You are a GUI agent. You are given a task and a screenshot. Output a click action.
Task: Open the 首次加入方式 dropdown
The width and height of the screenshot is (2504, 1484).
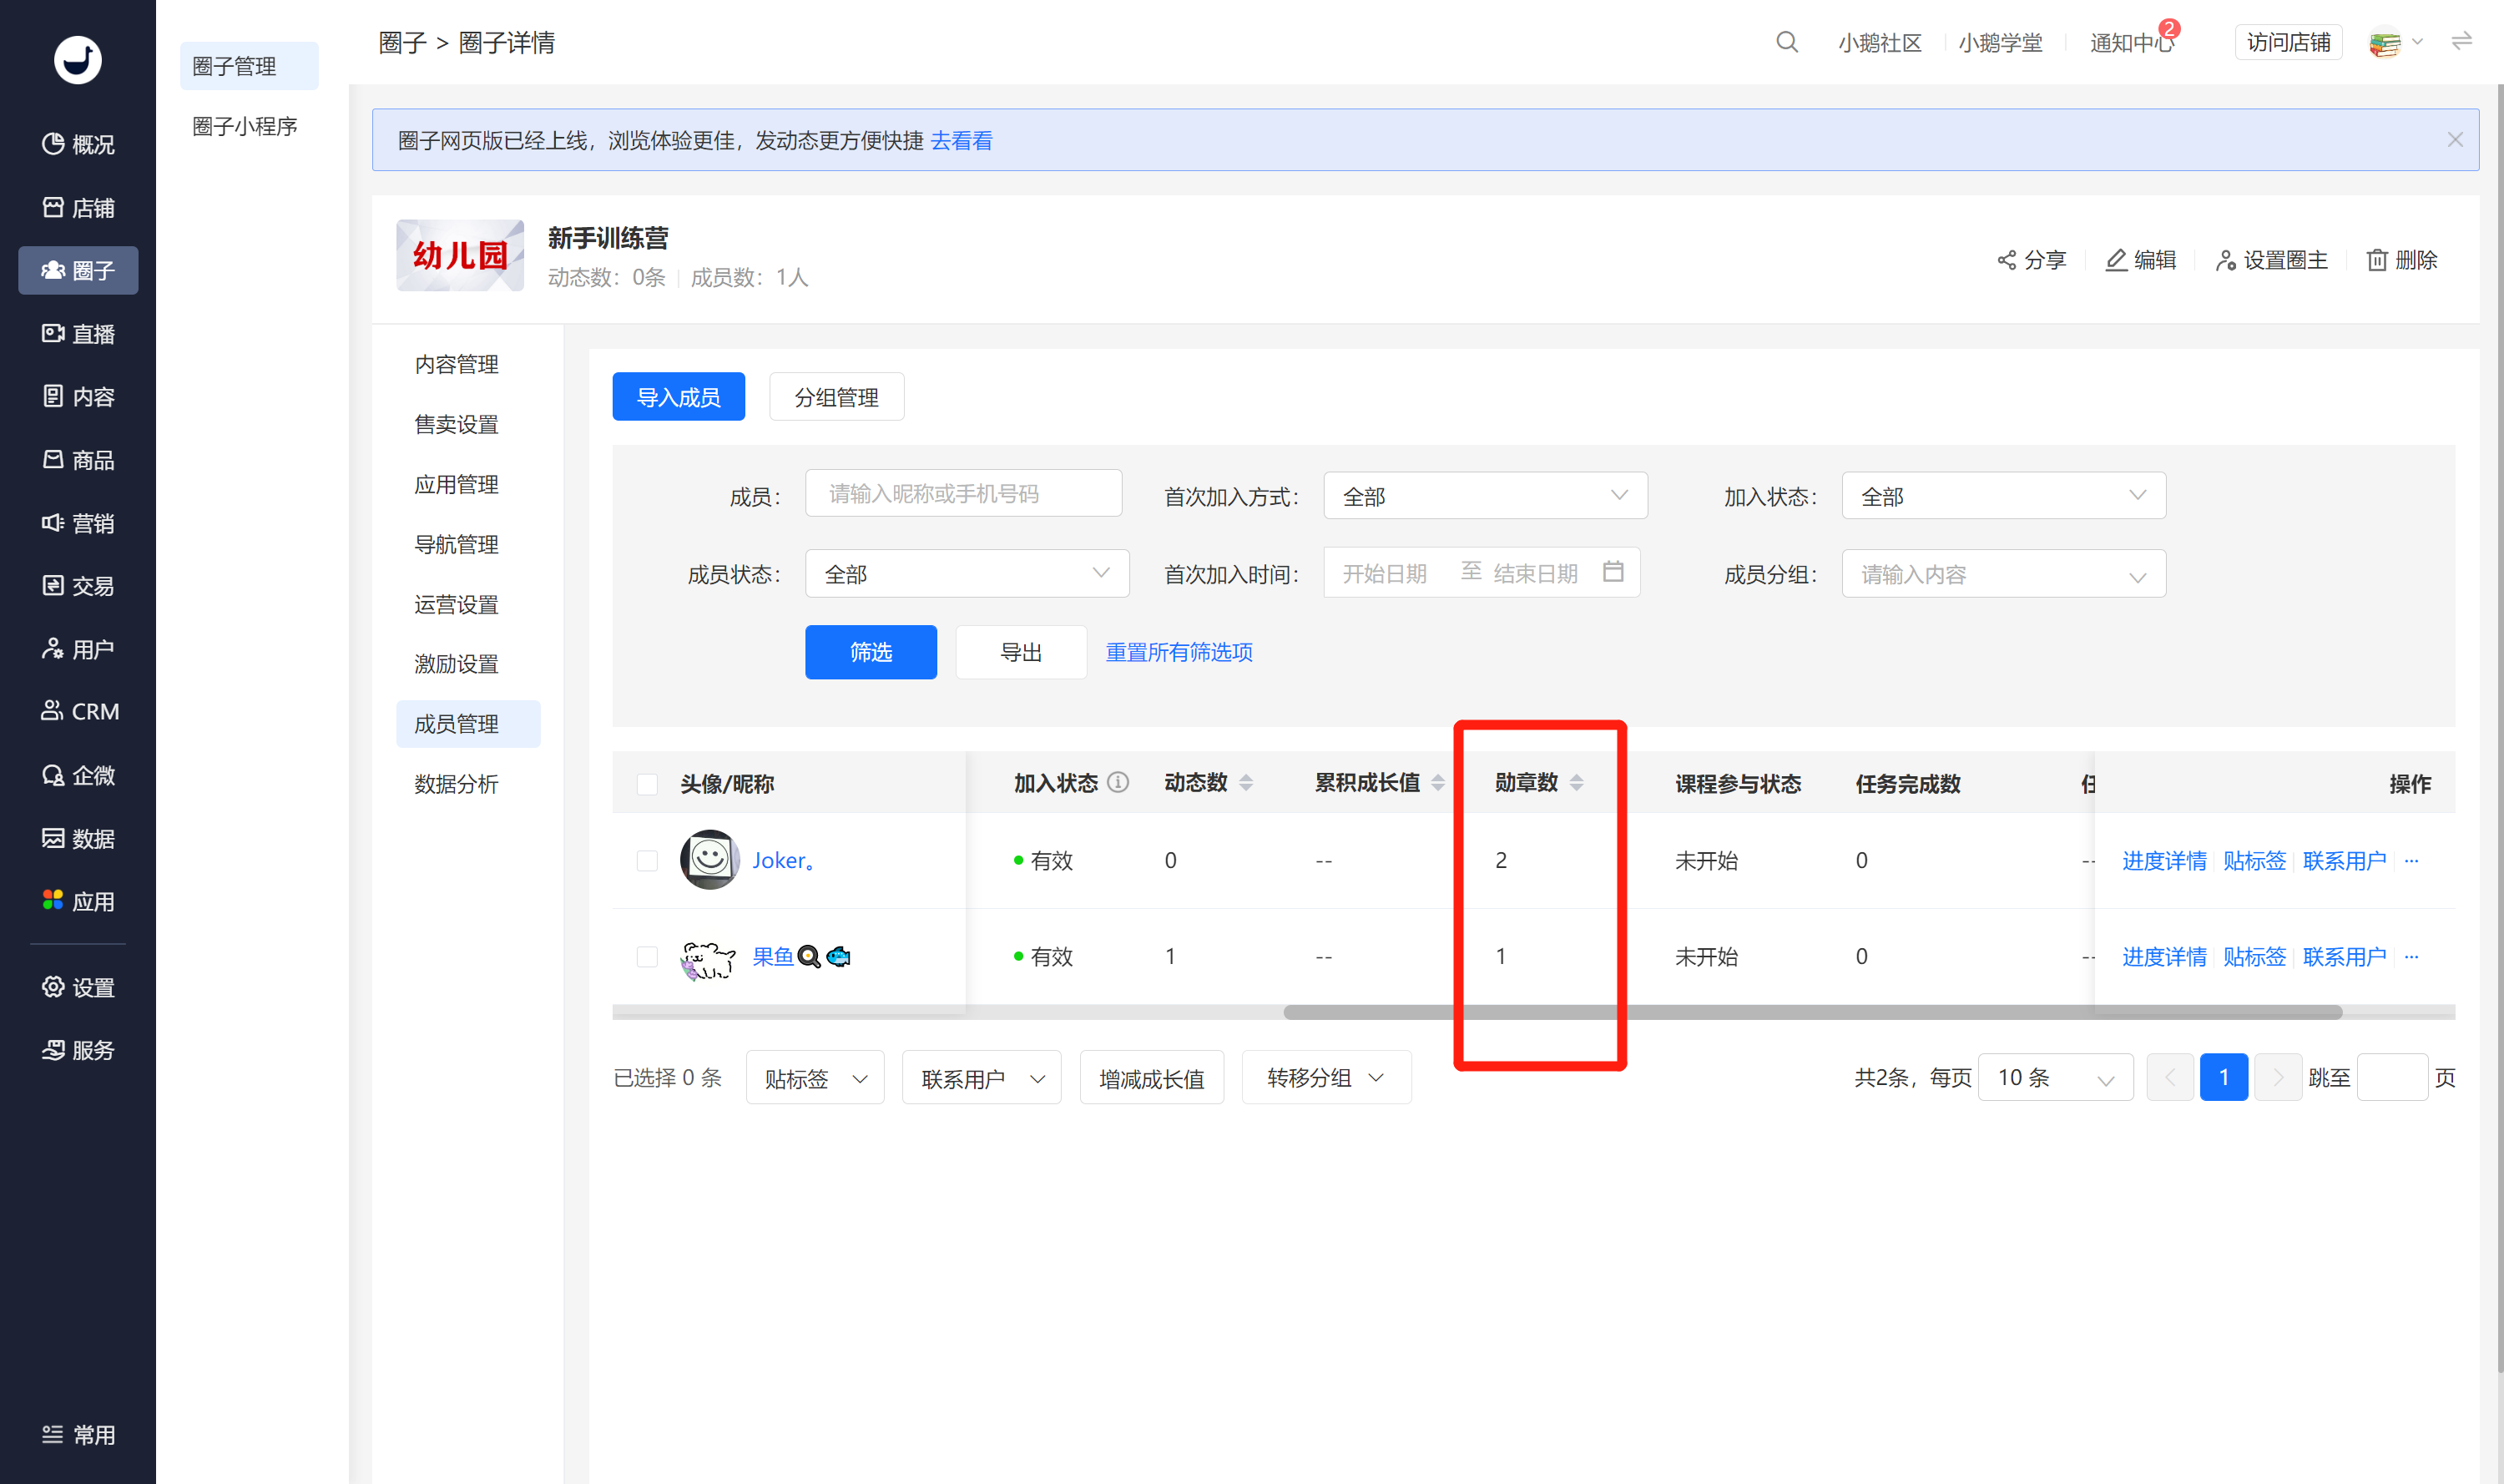coord(1485,495)
